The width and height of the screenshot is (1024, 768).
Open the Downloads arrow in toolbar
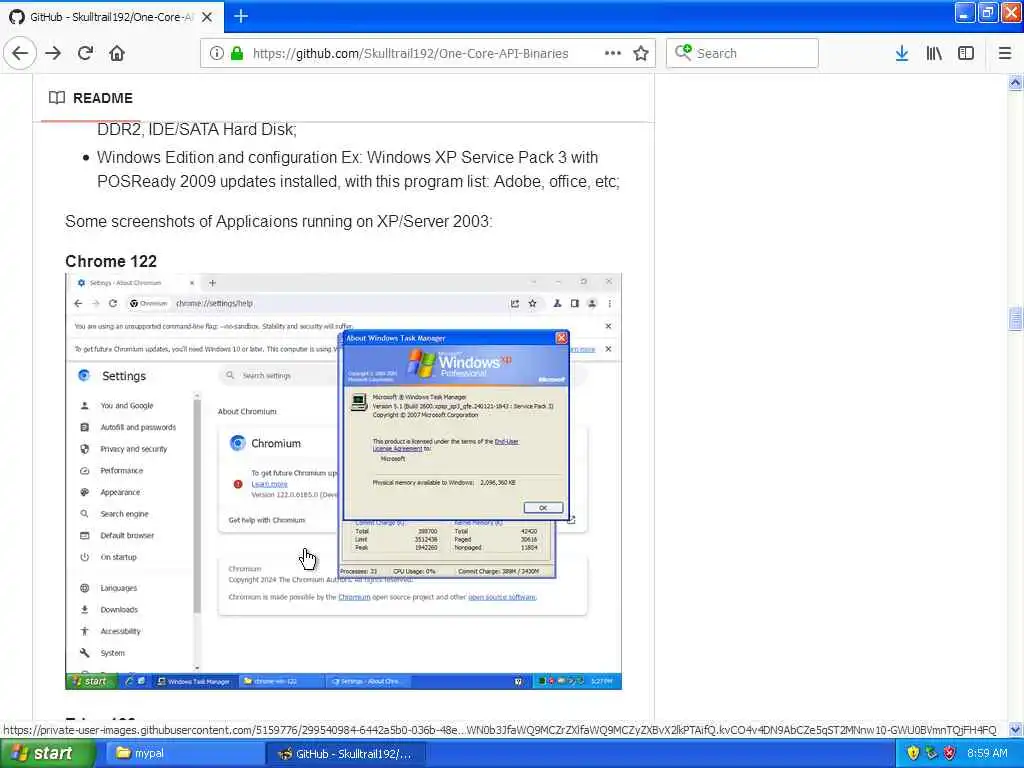[x=902, y=53]
